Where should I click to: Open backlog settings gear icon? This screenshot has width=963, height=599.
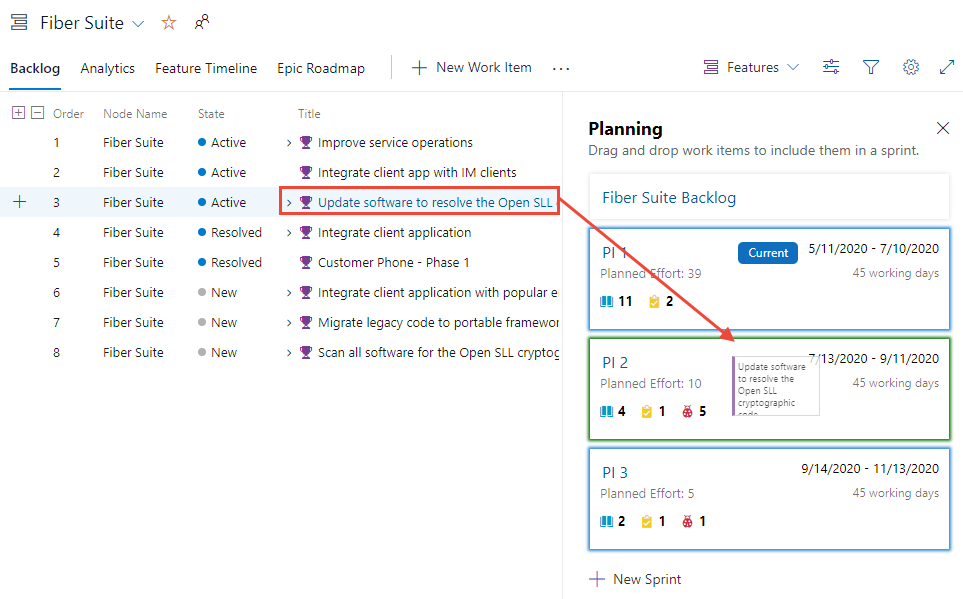pos(911,67)
